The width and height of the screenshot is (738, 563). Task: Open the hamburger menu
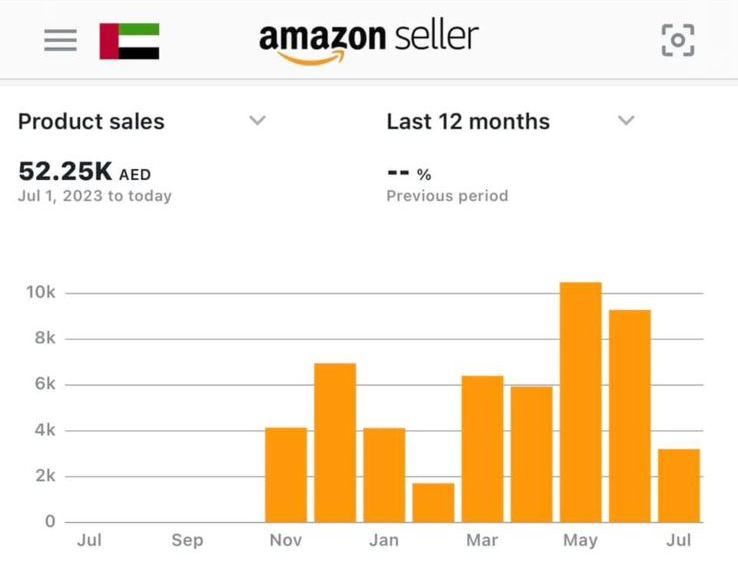(61, 40)
